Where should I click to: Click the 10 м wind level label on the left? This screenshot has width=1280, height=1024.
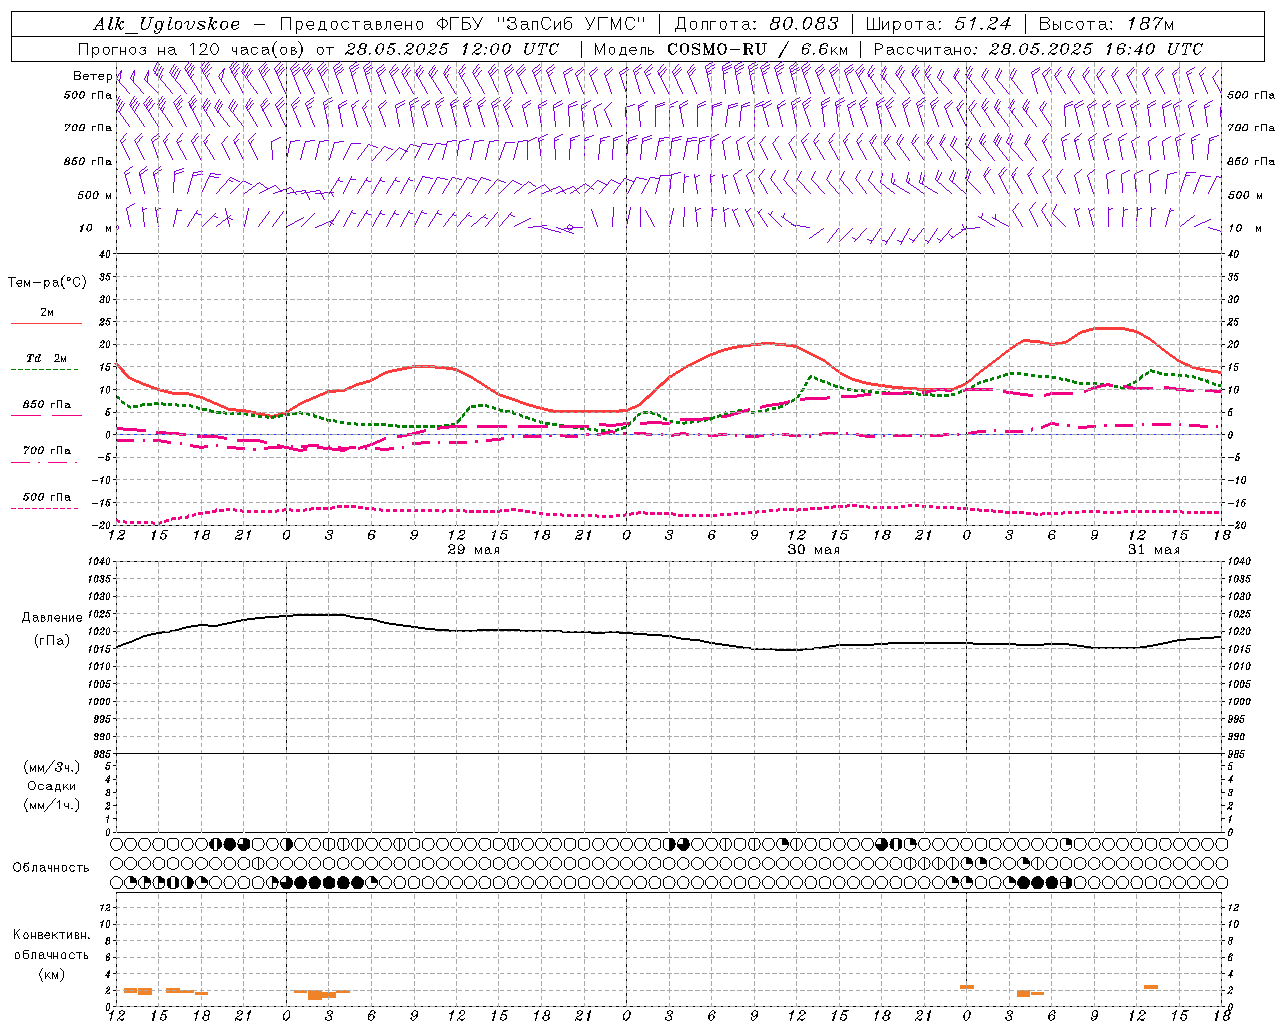[x=95, y=228]
